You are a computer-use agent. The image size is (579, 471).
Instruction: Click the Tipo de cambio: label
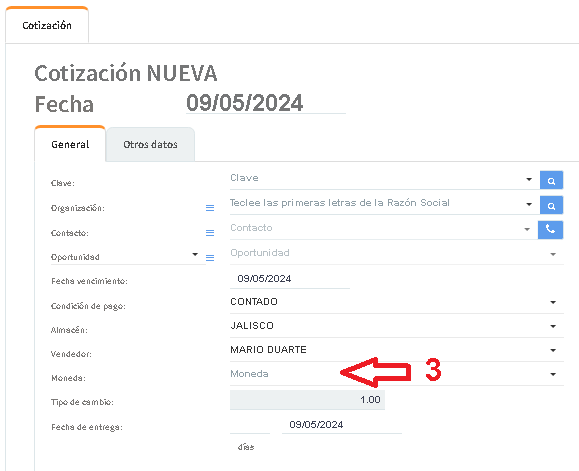[82, 402]
